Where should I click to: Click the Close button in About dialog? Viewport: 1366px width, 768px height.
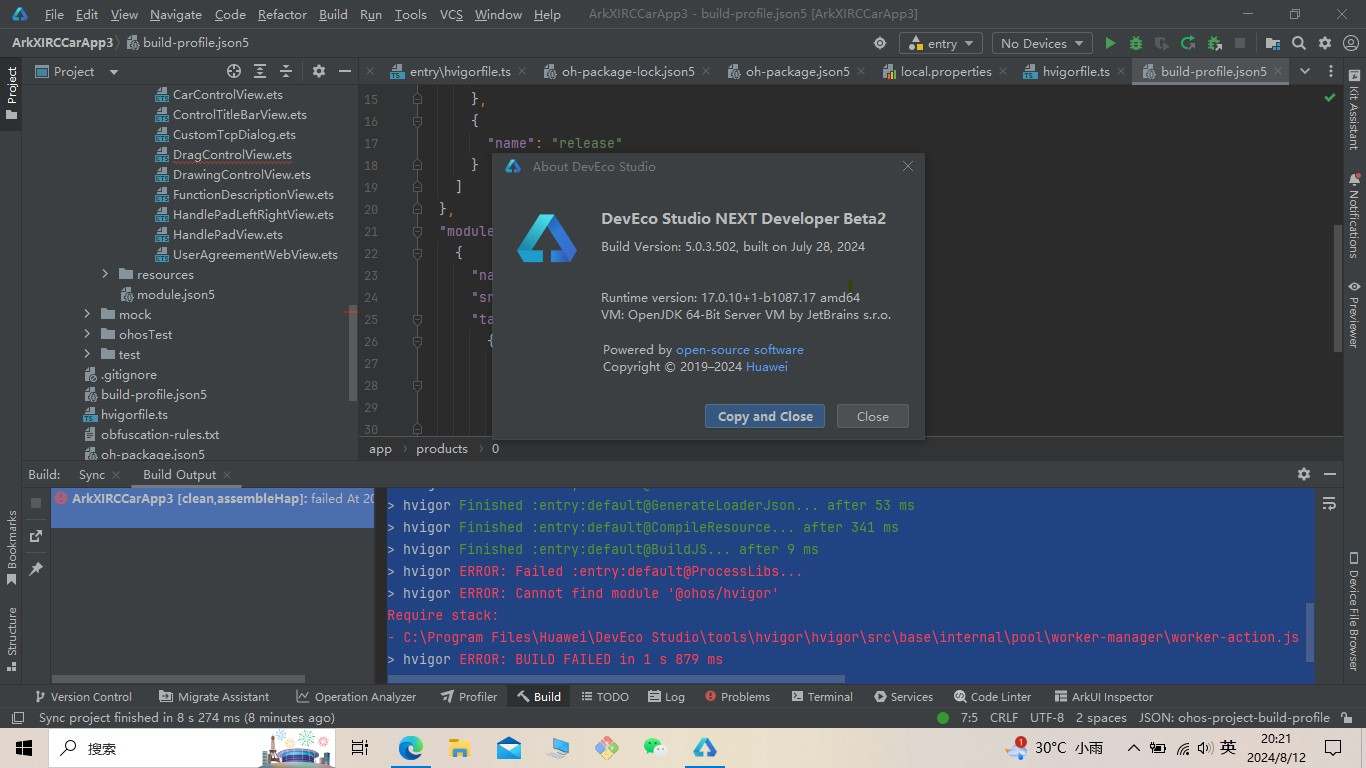click(872, 416)
